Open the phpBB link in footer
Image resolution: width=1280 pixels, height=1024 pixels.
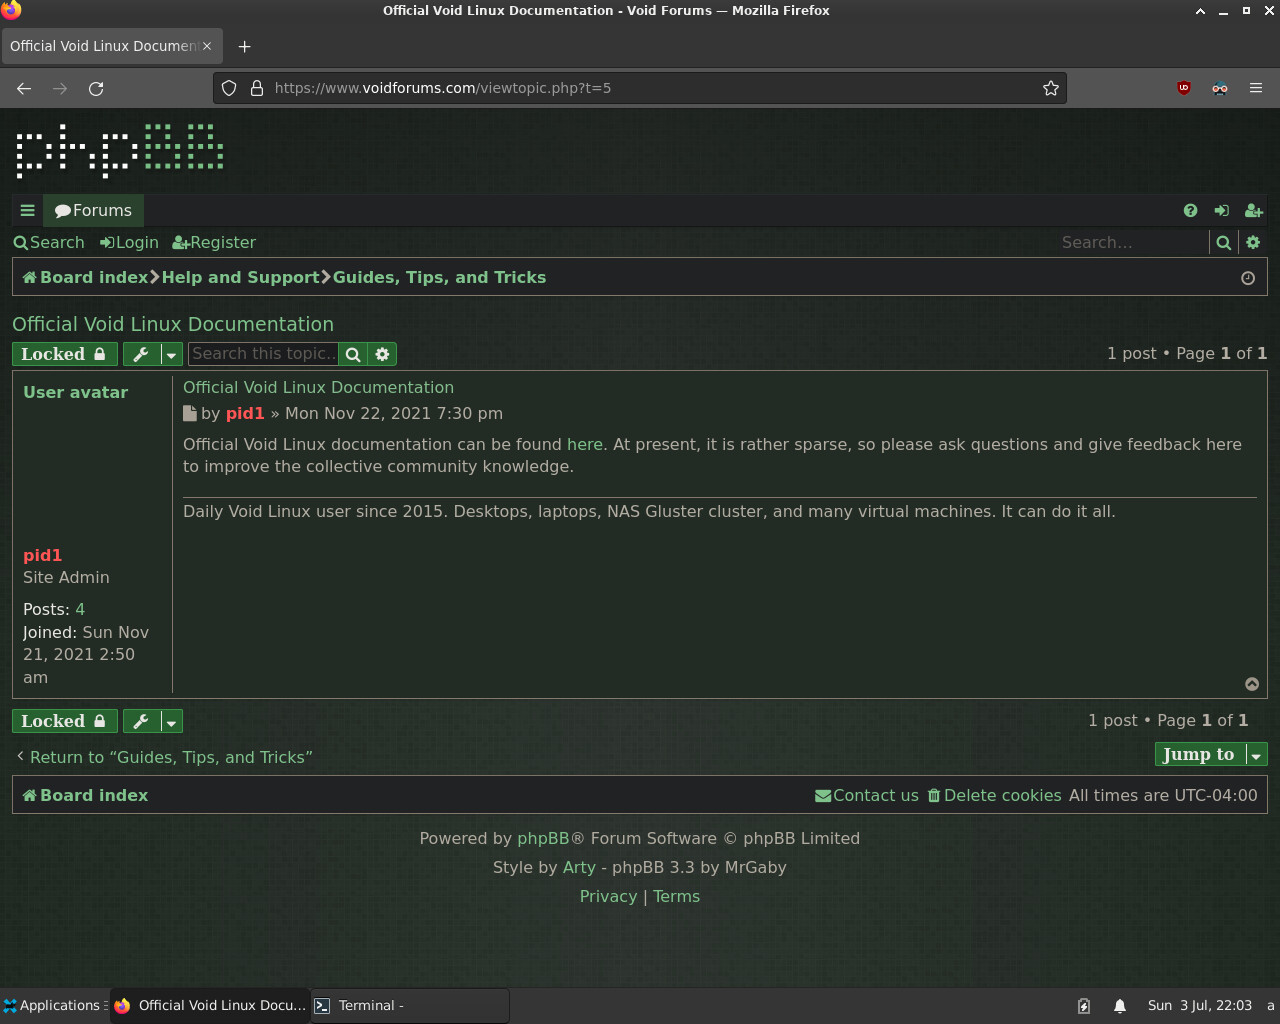click(543, 838)
